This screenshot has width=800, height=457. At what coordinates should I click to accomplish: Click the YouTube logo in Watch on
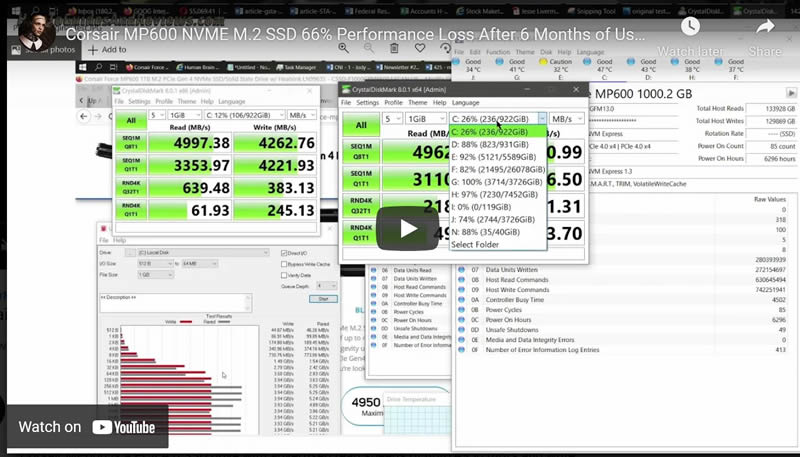click(x=124, y=427)
